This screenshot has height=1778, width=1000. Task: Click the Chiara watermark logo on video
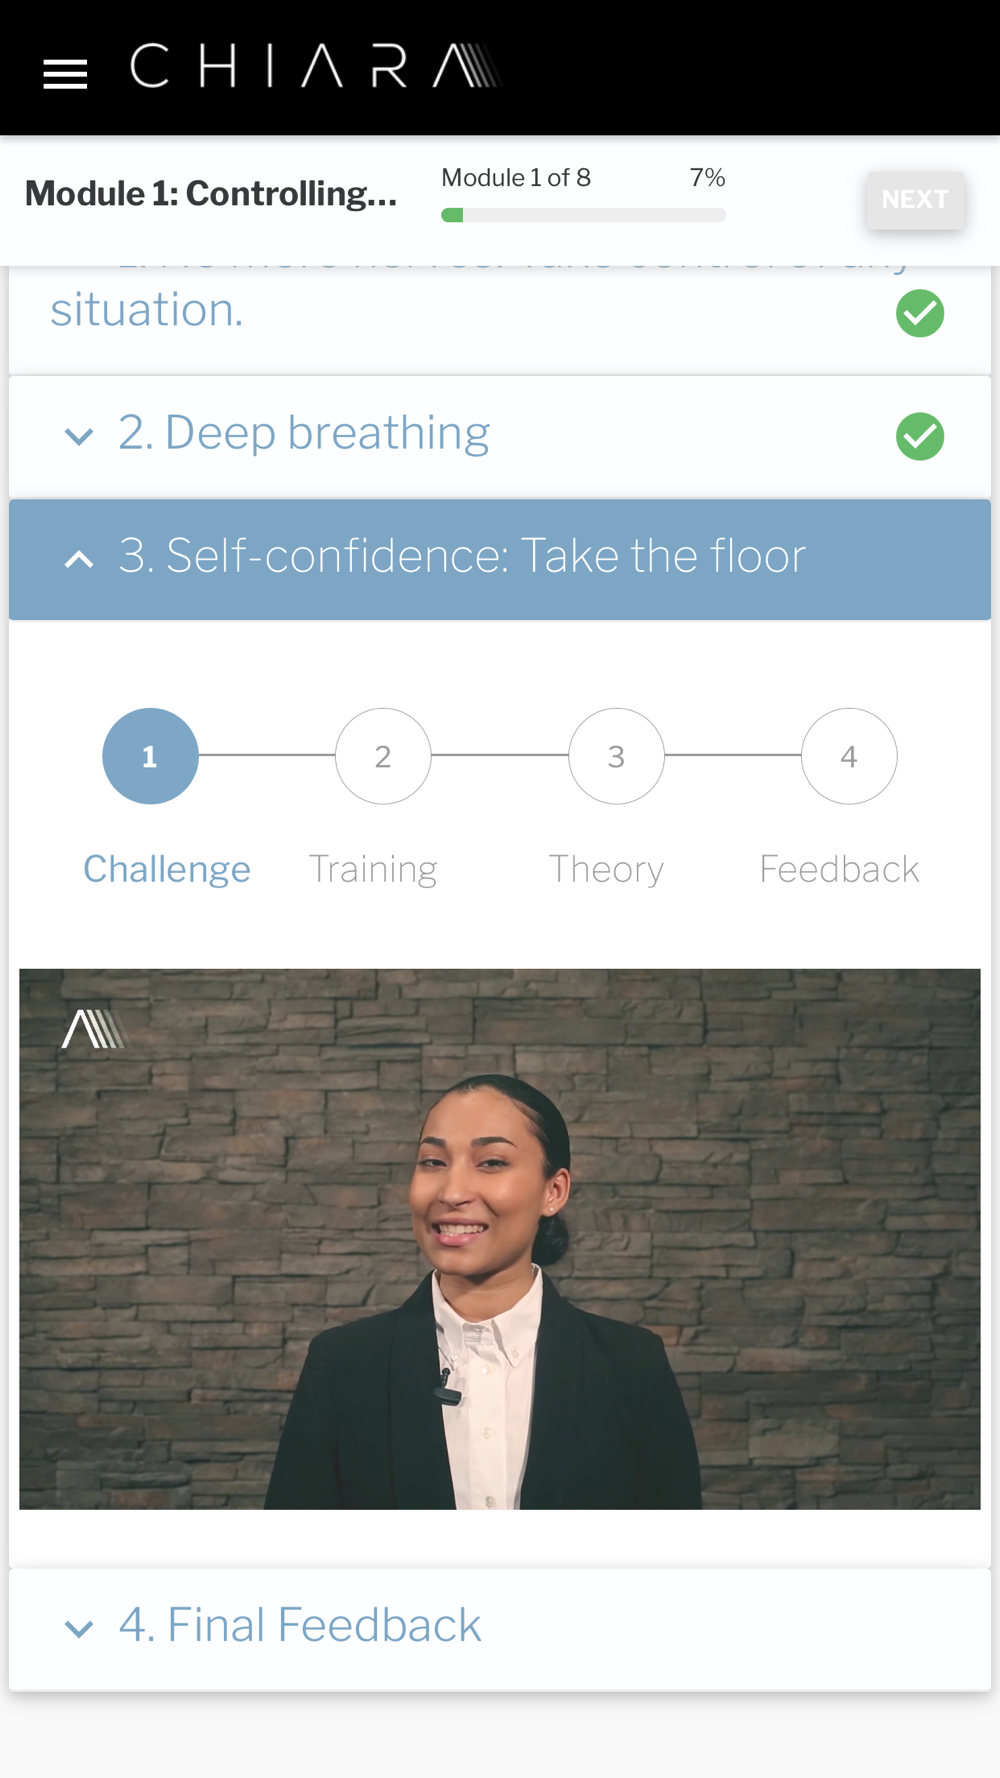click(93, 1029)
